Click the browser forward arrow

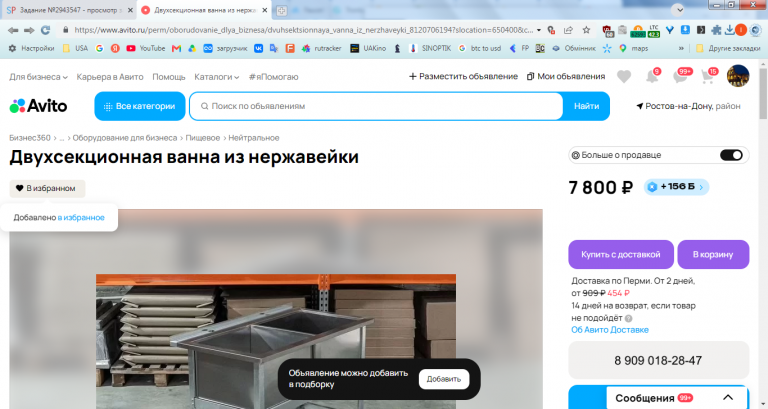pyautogui.click(x=29, y=30)
